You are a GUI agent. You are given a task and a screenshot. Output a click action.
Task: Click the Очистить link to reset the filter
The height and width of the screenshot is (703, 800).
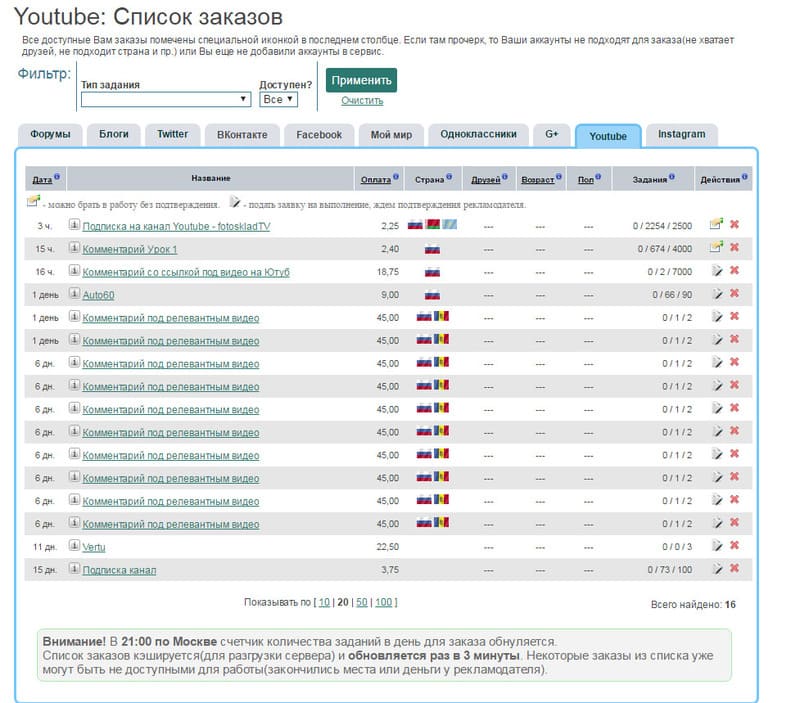pyautogui.click(x=361, y=101)
